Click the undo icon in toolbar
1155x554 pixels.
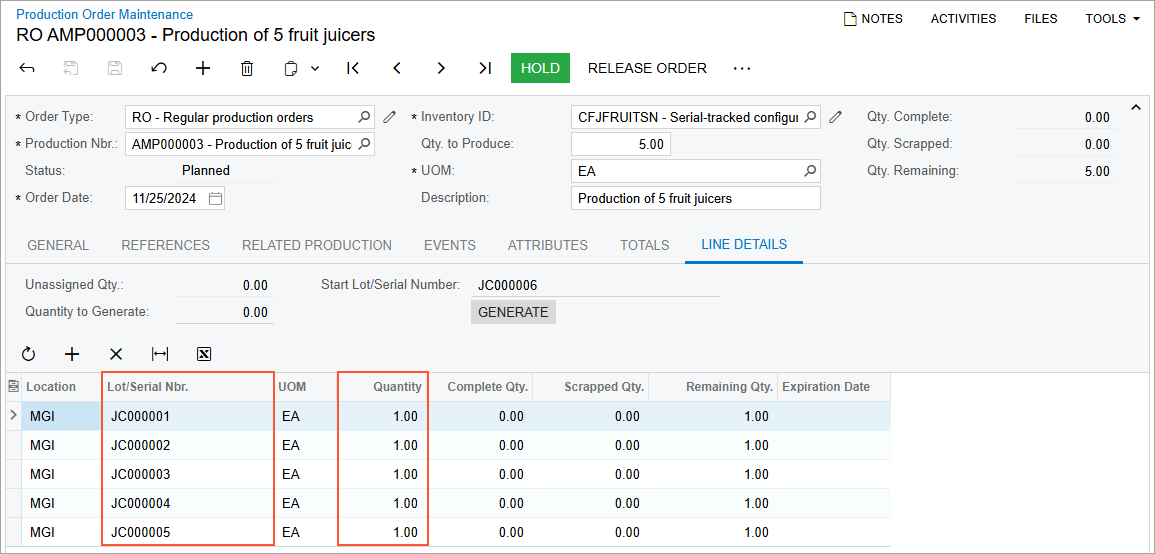pyautogui.click(x=159, y=68)
